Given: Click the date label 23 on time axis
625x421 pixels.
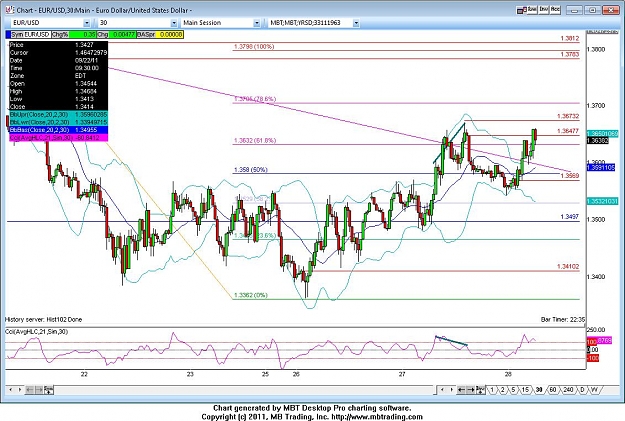Looking at the screenshot, I should pyautogui.click(x=190, y=374).
